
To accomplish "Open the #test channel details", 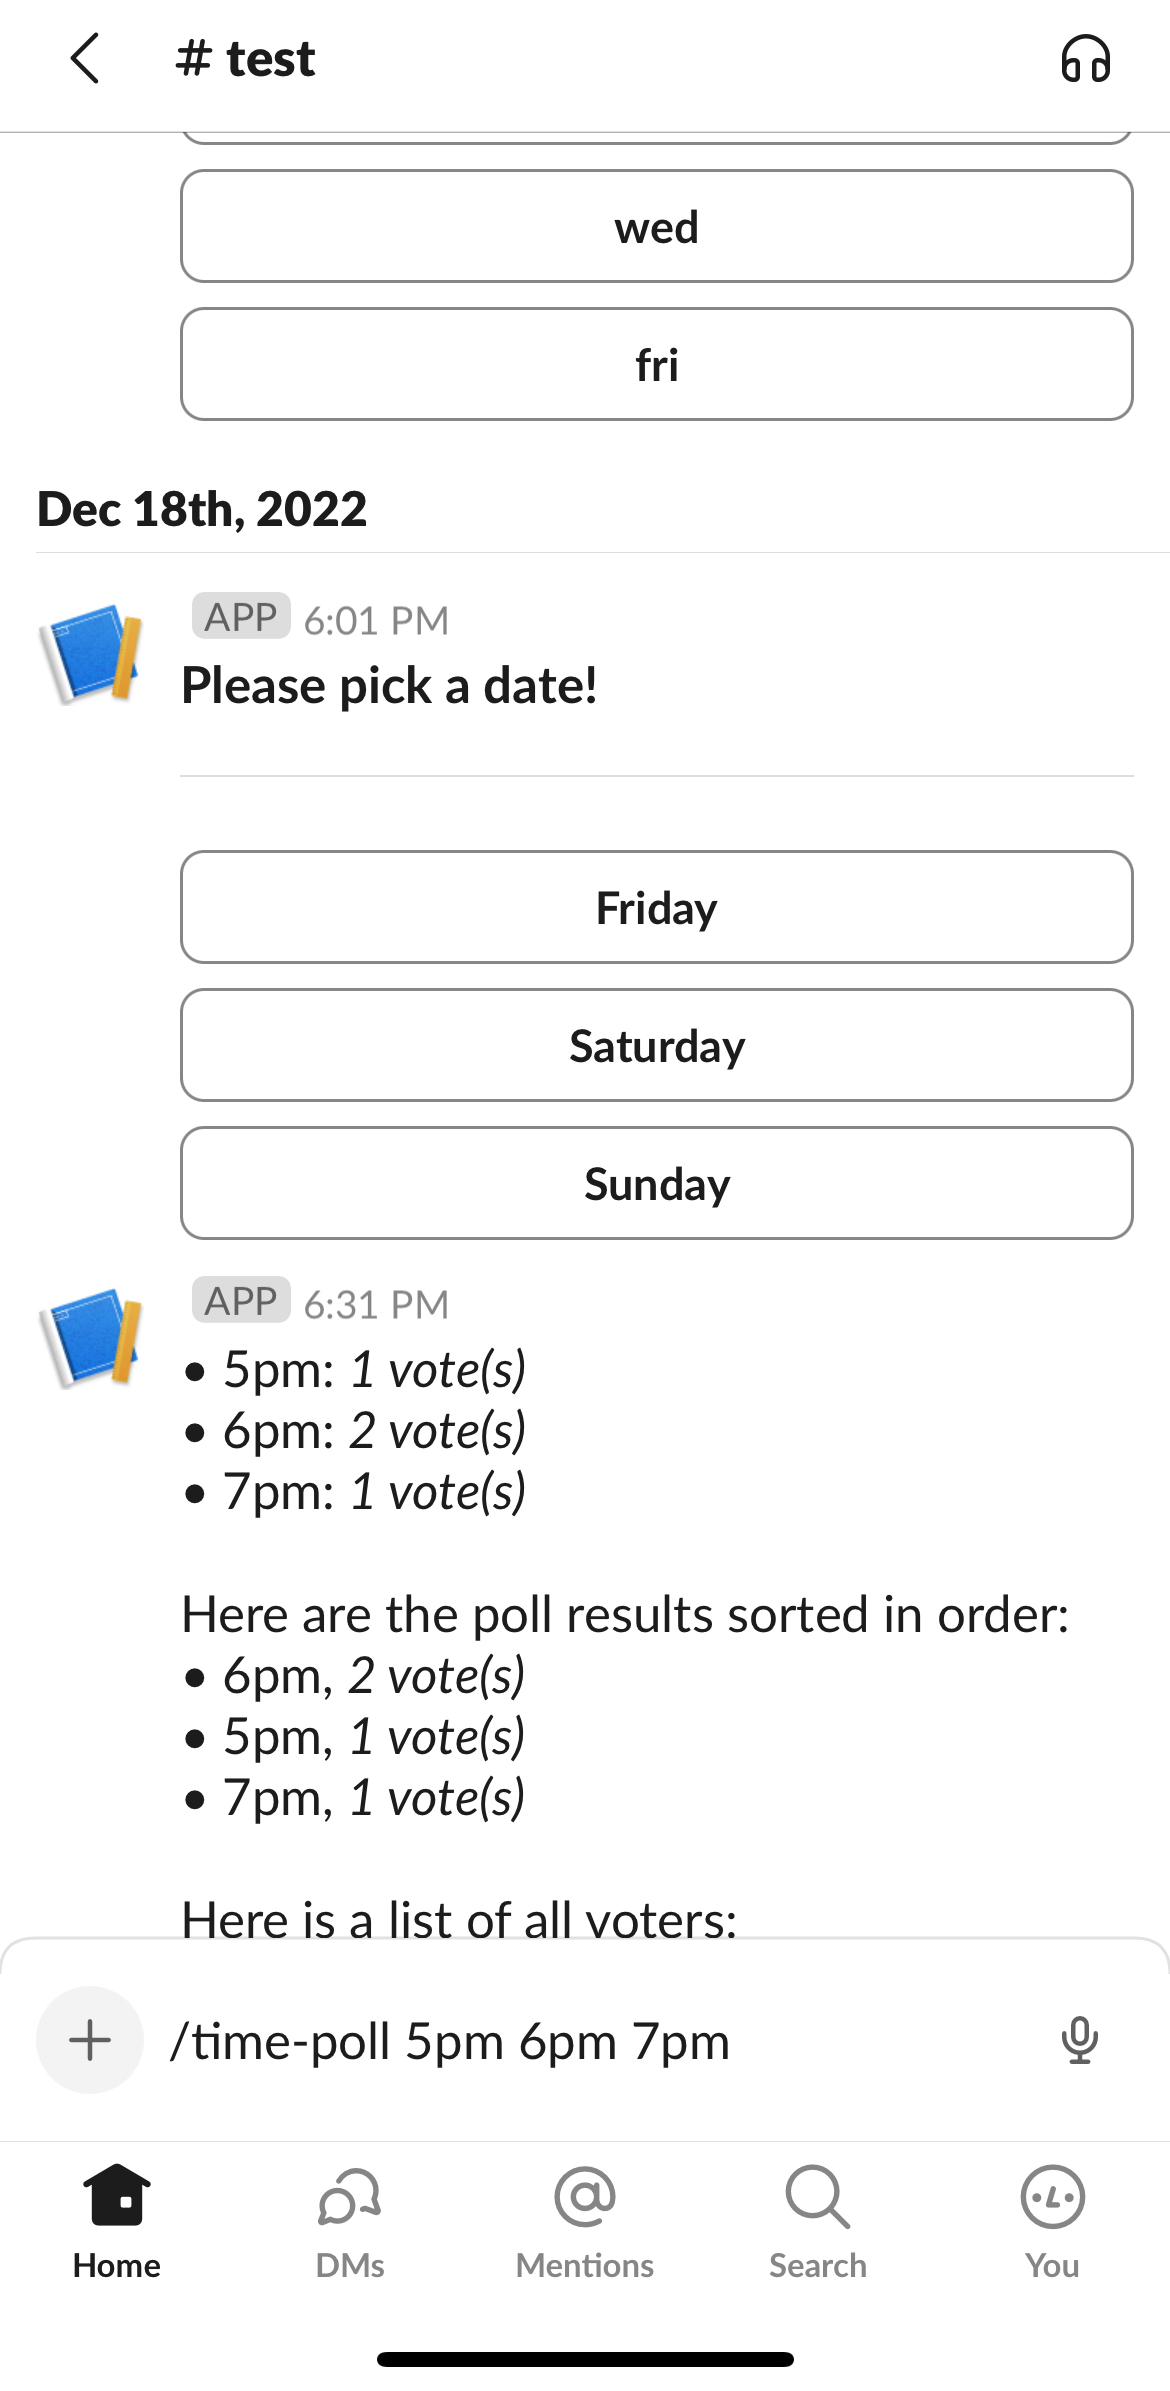I will [246, 58].
